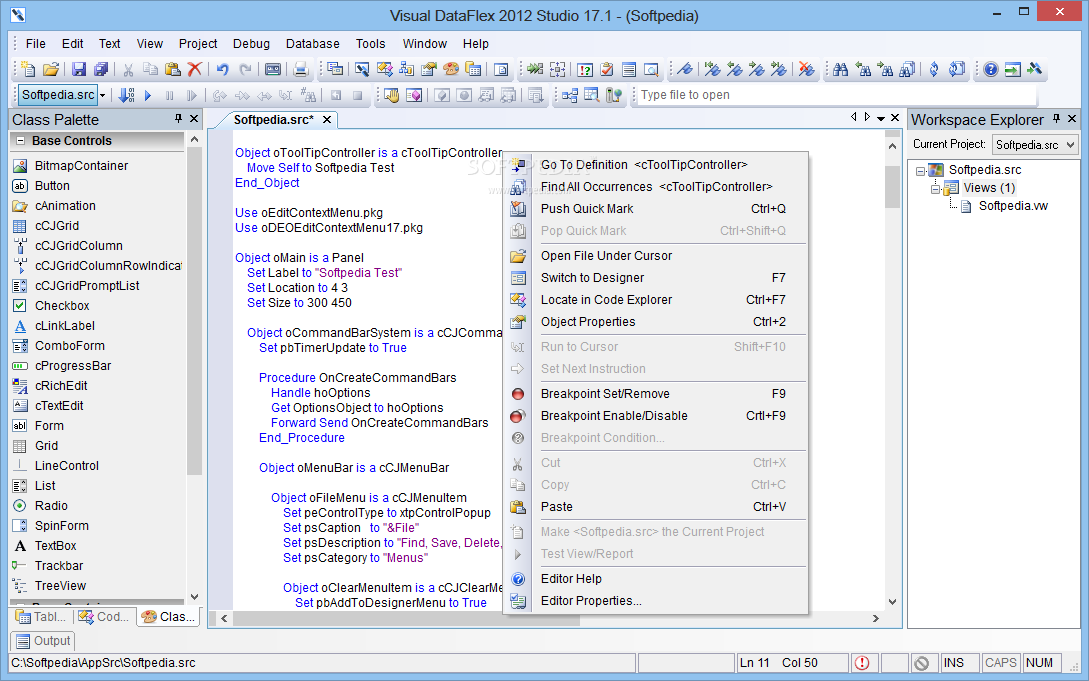Image resolution: width=1089 pixels, height=681 pixels.
Task: Pick the Trackbar control in Class Palette
Action: click(59, 566)
